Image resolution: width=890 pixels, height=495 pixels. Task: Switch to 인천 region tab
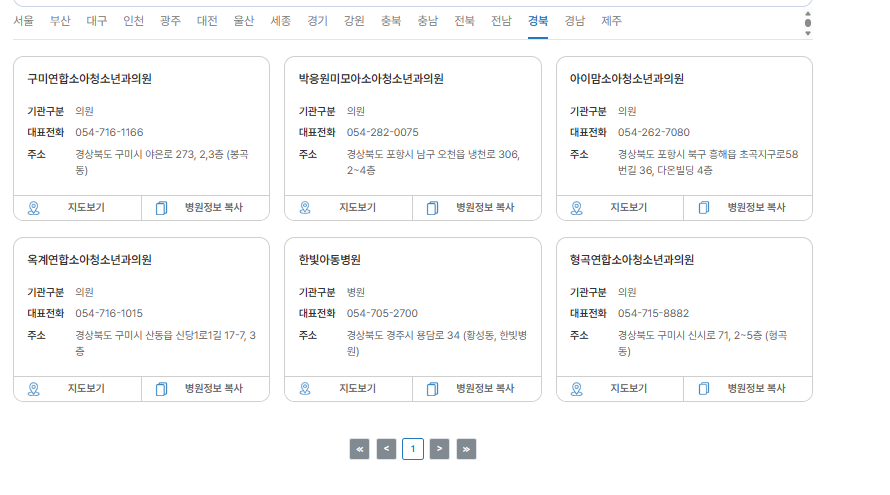click(133, 21)
